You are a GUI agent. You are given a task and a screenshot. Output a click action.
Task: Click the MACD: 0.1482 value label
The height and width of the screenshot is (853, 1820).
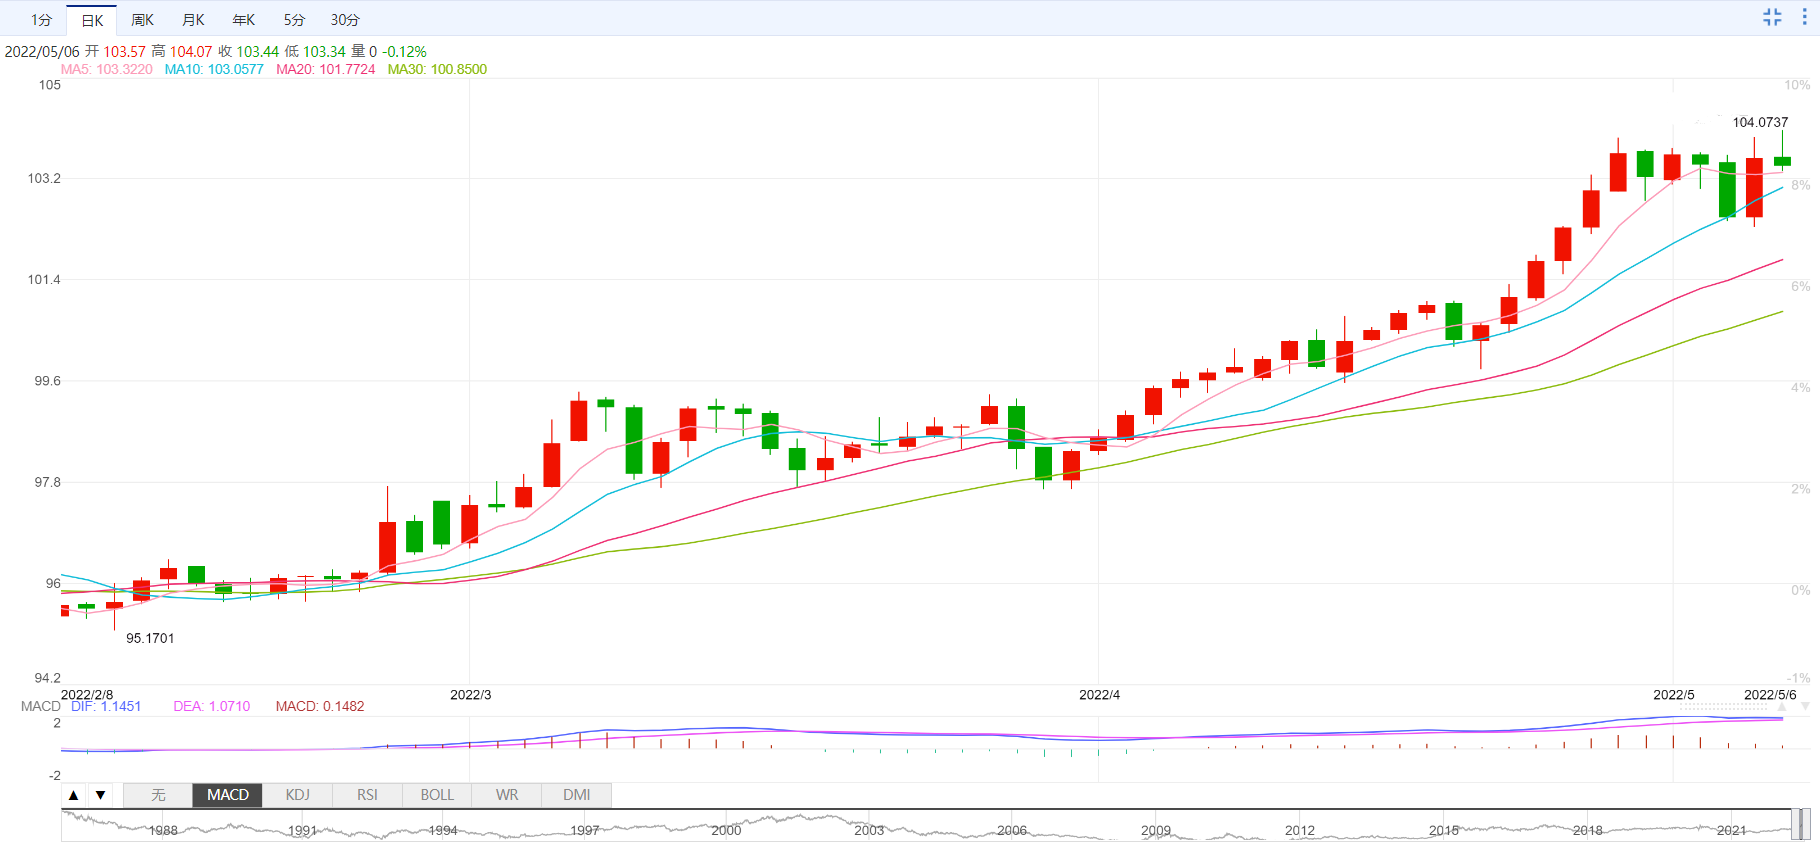point(320,706)
